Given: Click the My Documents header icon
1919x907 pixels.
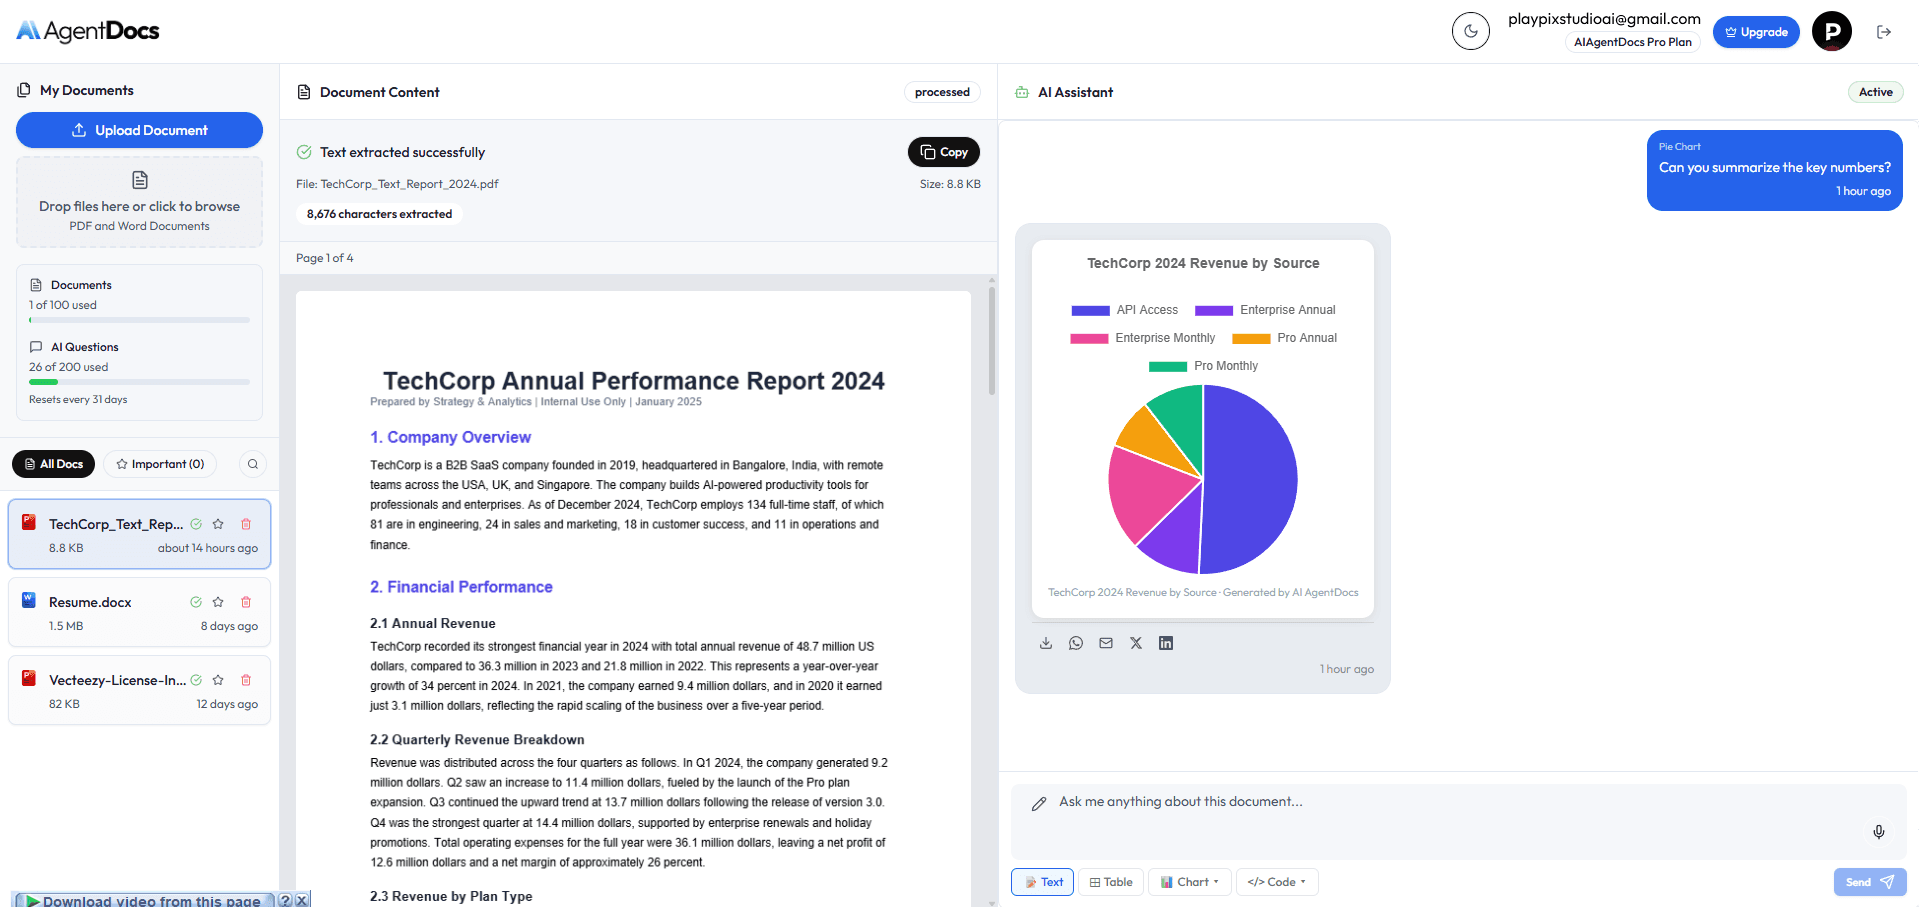Looking at the screenshot, I should 24,90.
